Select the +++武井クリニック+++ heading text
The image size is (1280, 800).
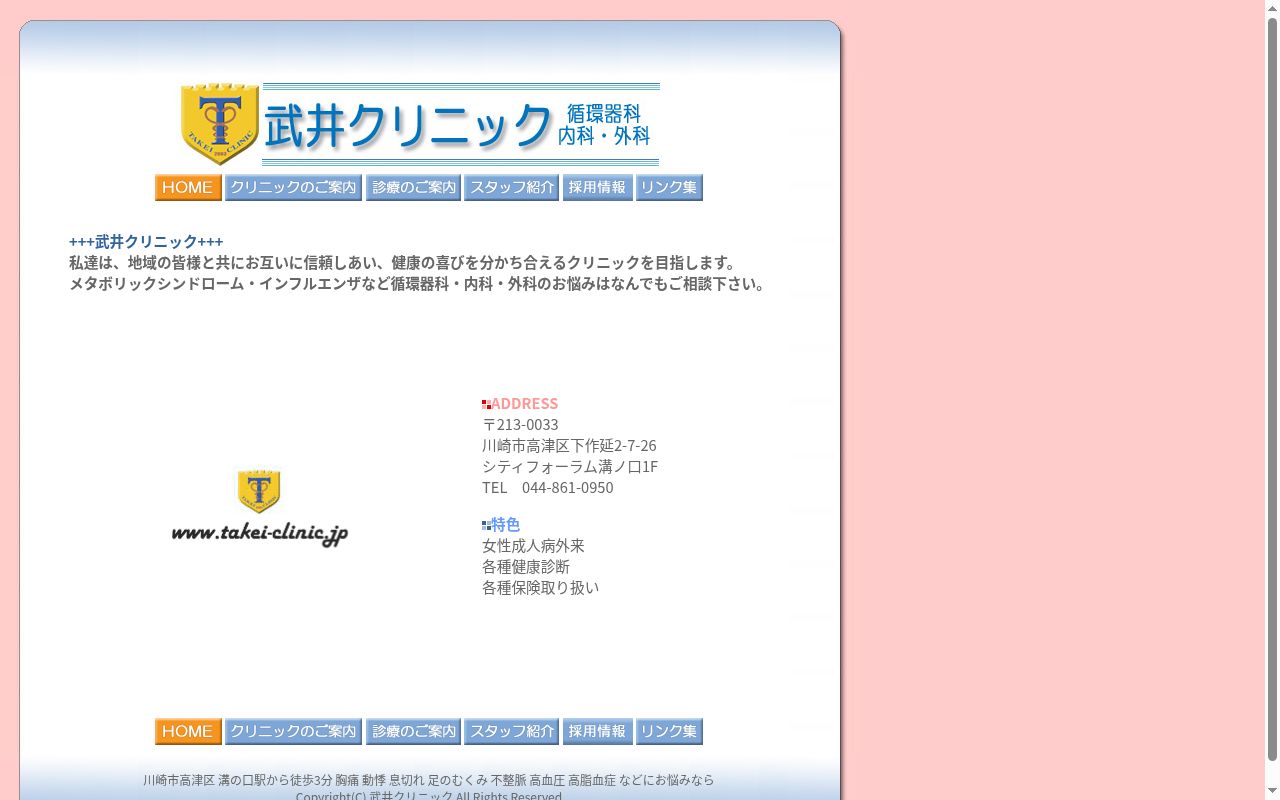146,241
